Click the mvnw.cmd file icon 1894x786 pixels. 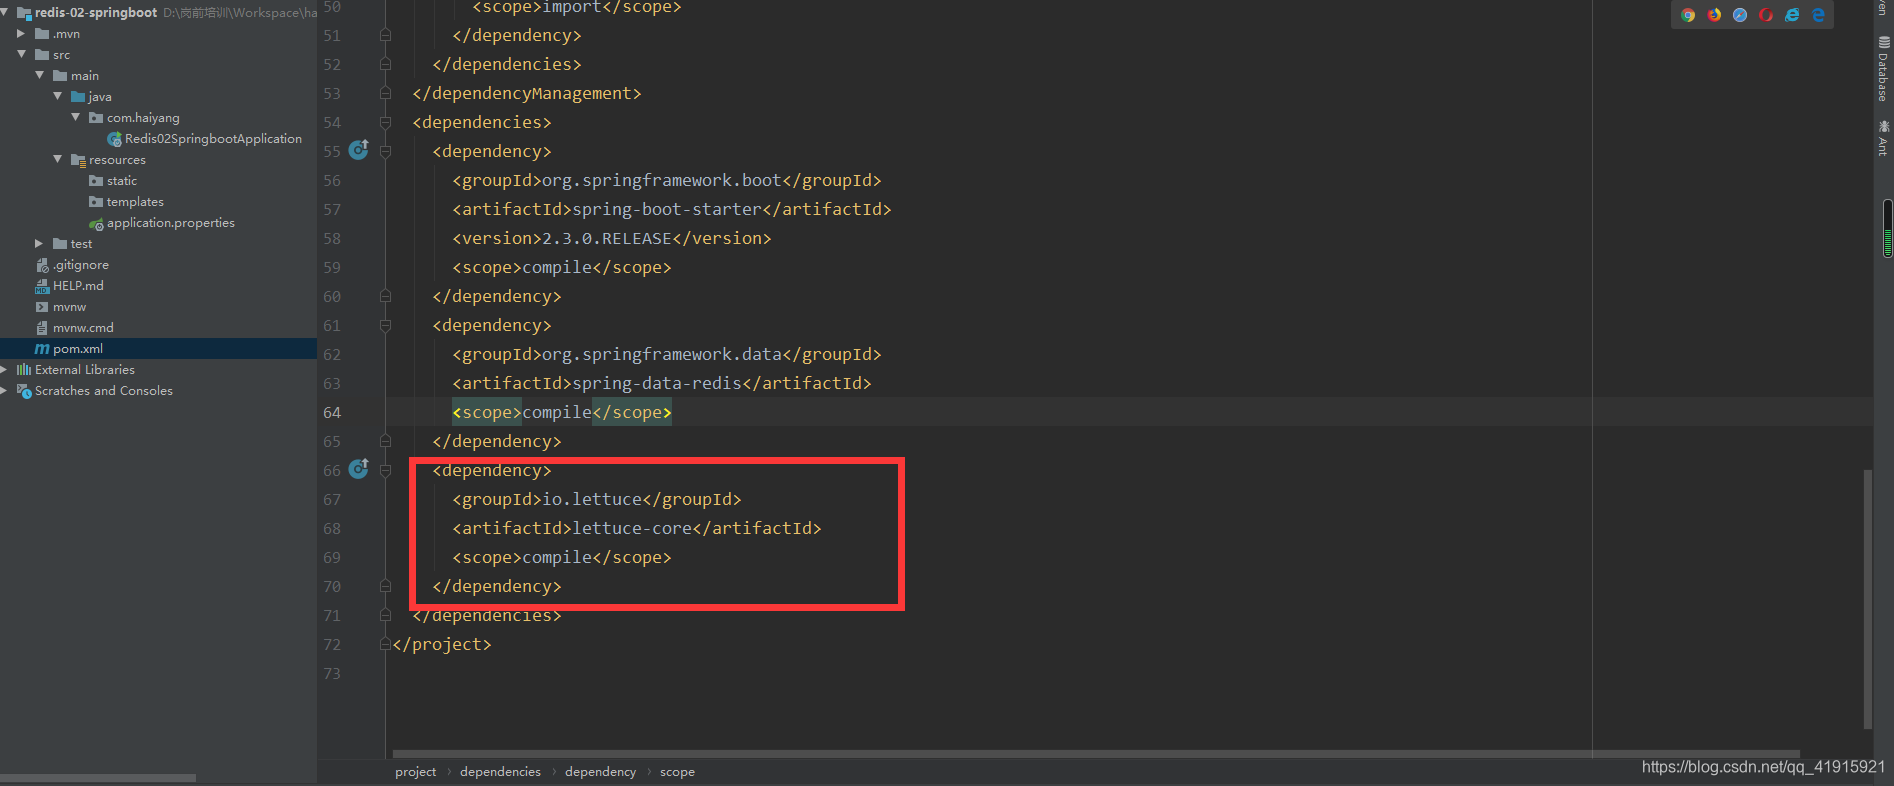42,328
